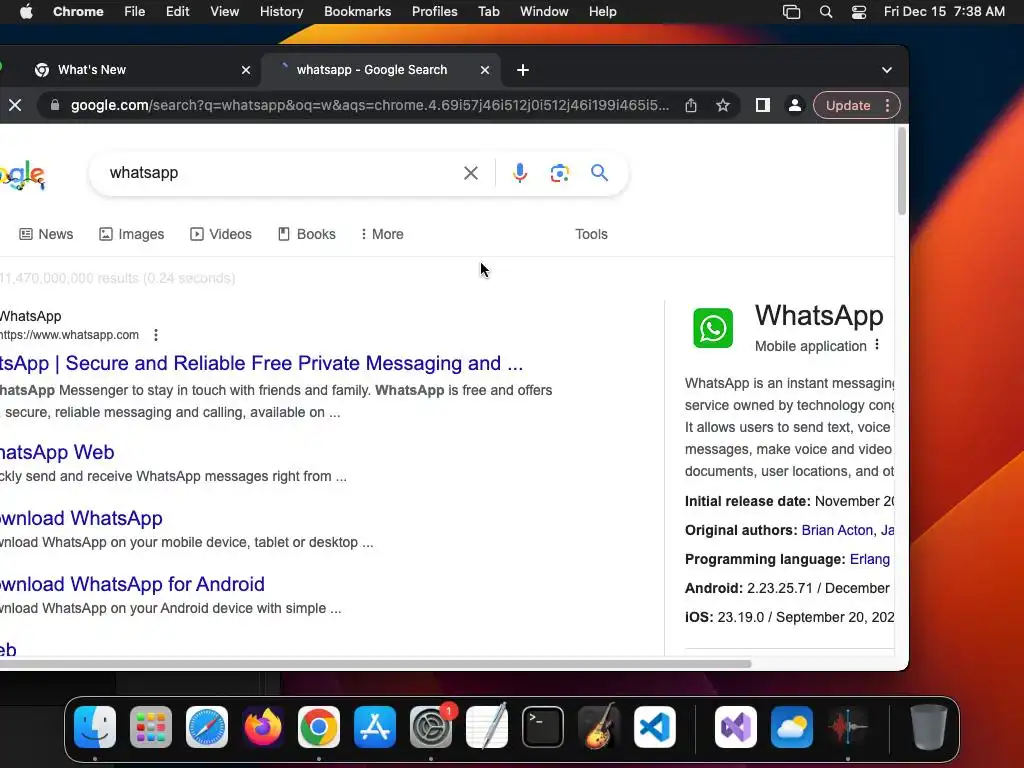Screen dimensions: 1024x768
Task: Filter results by Images
Action: pyautogui.click(x=131, y=234)
